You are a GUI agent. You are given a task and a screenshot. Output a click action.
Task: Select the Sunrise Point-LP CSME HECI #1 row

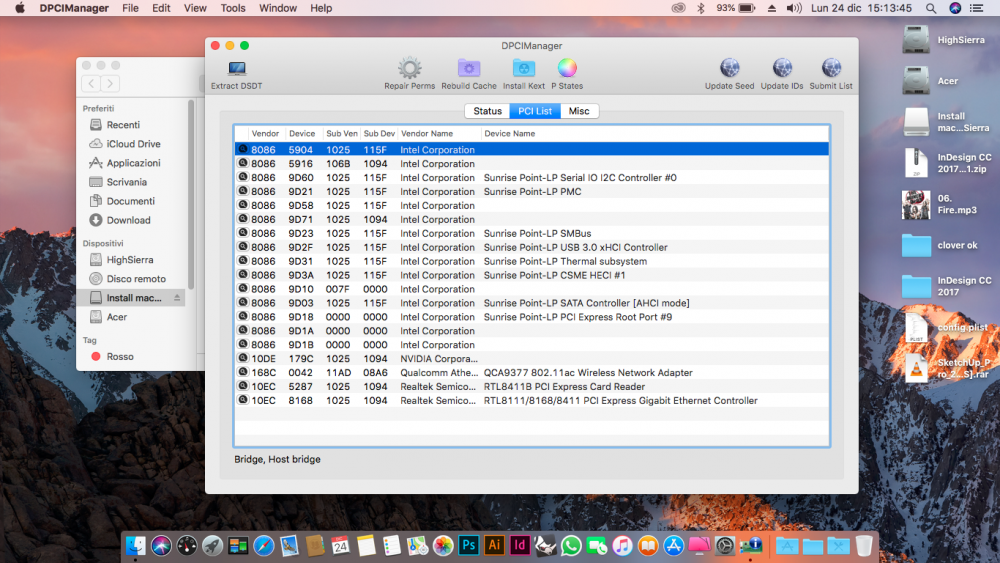point(532,275)
